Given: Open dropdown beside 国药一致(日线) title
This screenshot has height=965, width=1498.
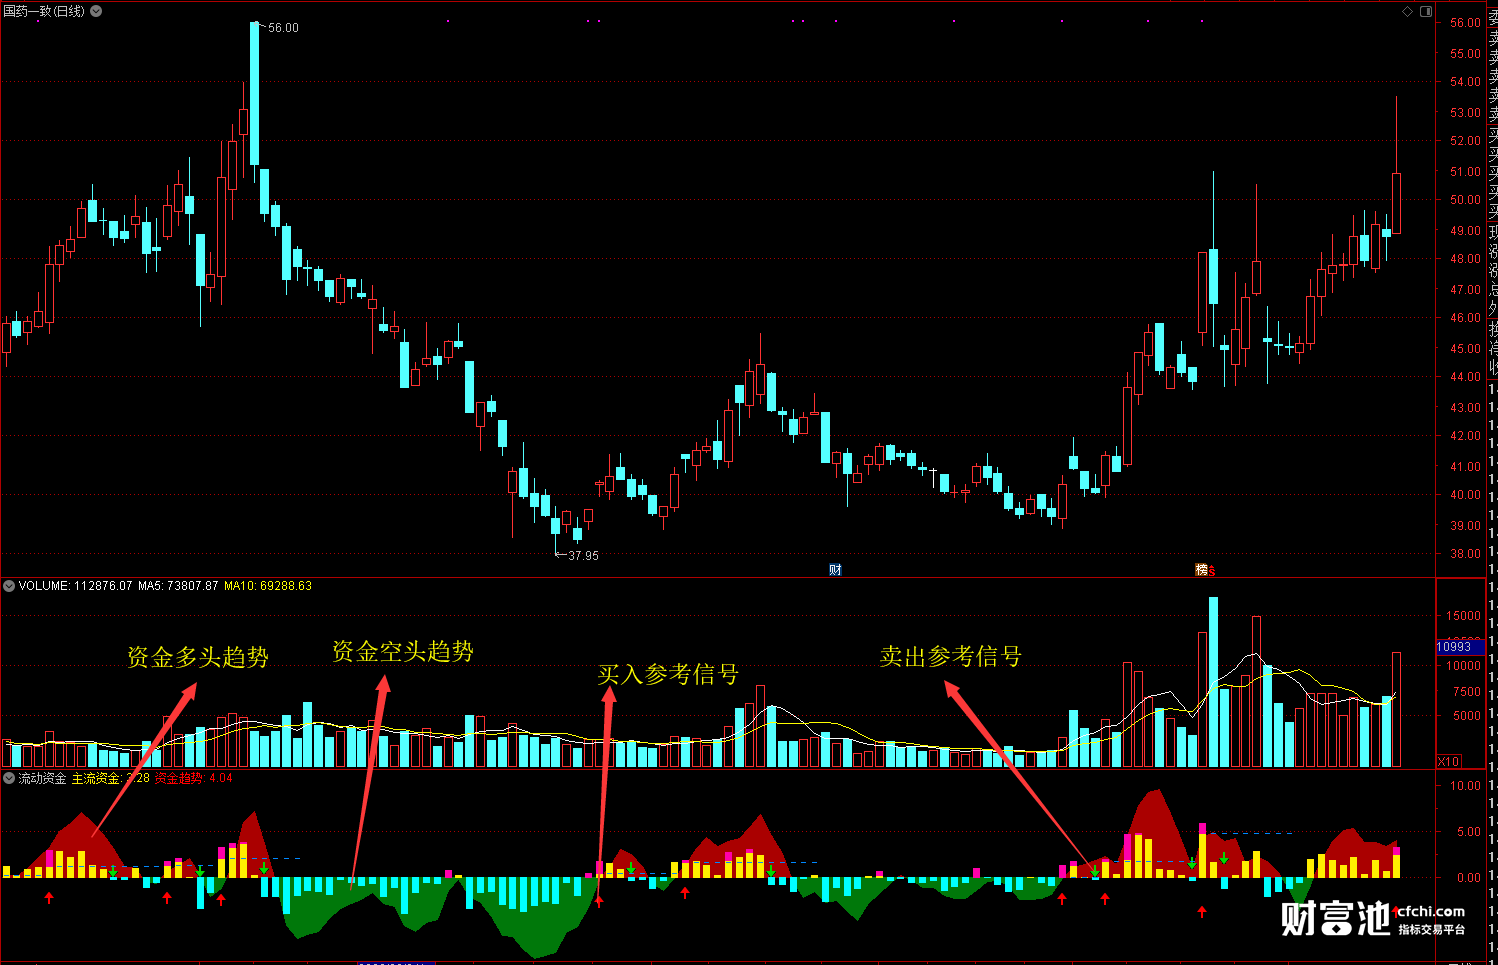Looking at the screenshot, I should tap(96, 11).
